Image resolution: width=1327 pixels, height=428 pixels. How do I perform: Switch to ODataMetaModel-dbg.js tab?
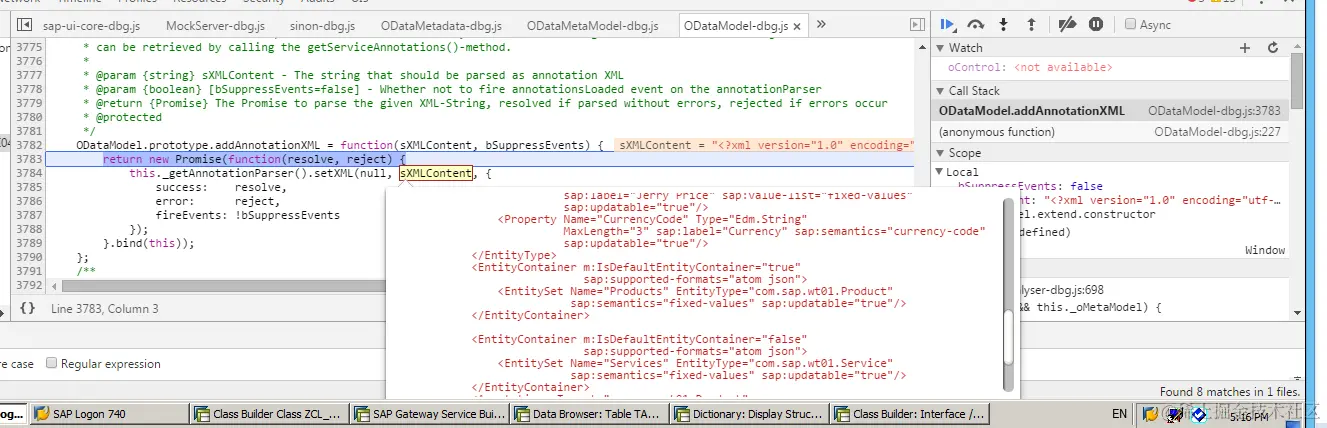[x=592, y=24]
